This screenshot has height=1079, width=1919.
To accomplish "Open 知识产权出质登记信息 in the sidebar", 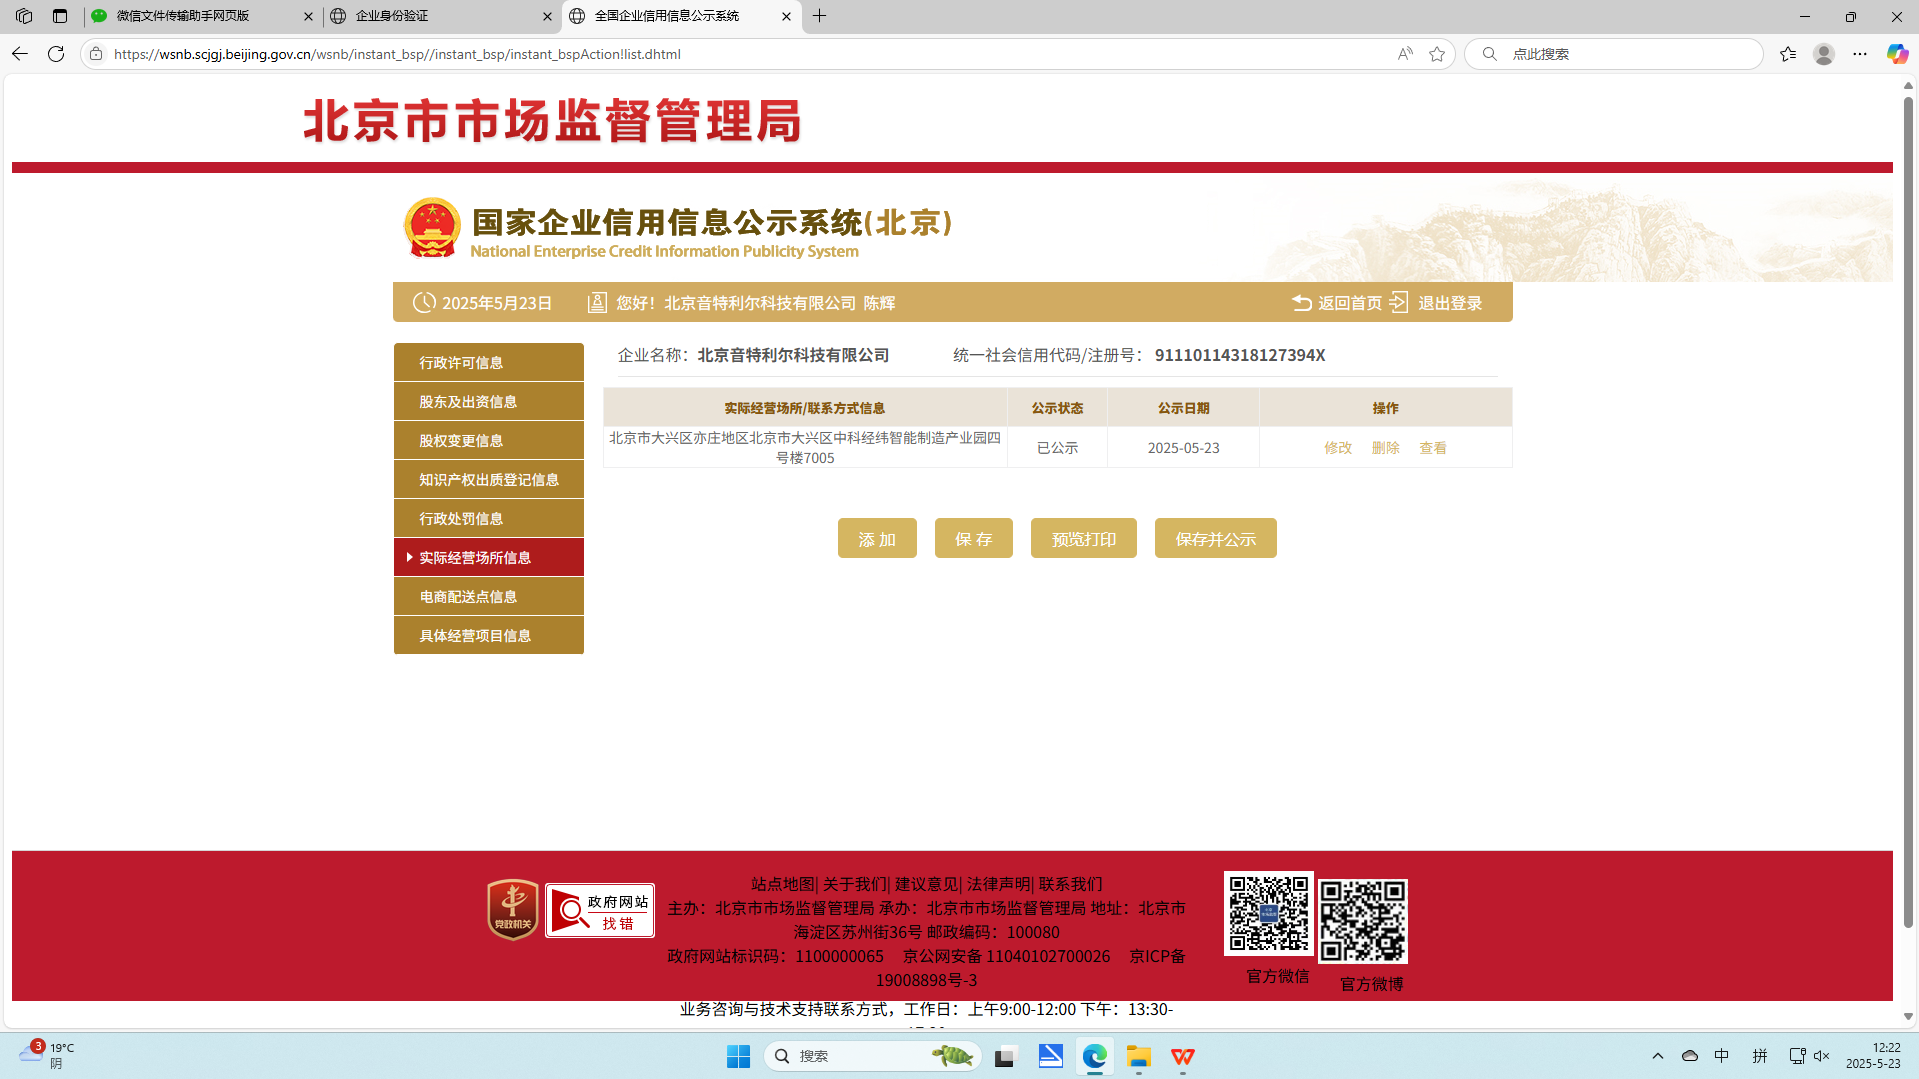I will pos(489,479).
